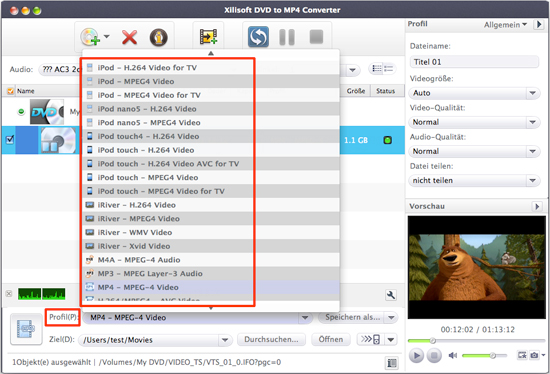Screen dimensions: 550x374
Task: Select iPod - H.264 Video for TV
Action: point(210,68)
